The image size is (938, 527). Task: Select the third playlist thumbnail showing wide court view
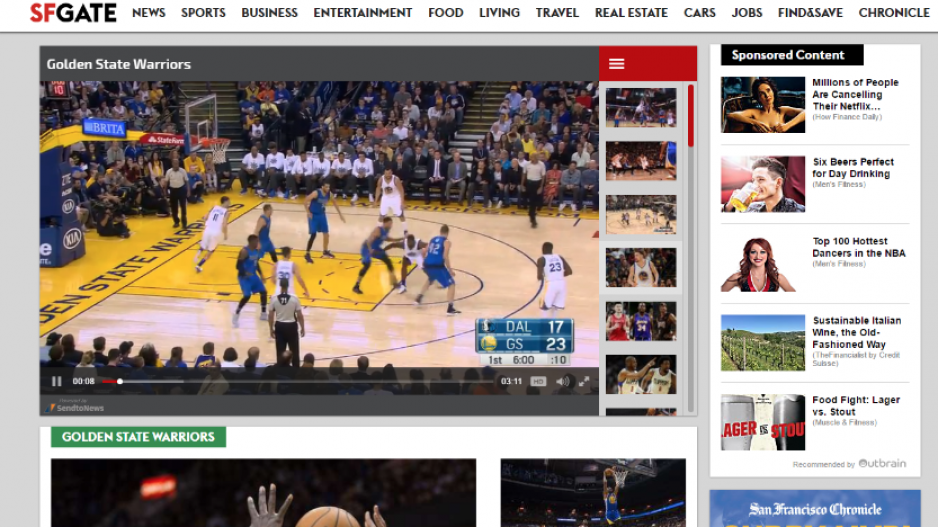click(x=641, y=214)
